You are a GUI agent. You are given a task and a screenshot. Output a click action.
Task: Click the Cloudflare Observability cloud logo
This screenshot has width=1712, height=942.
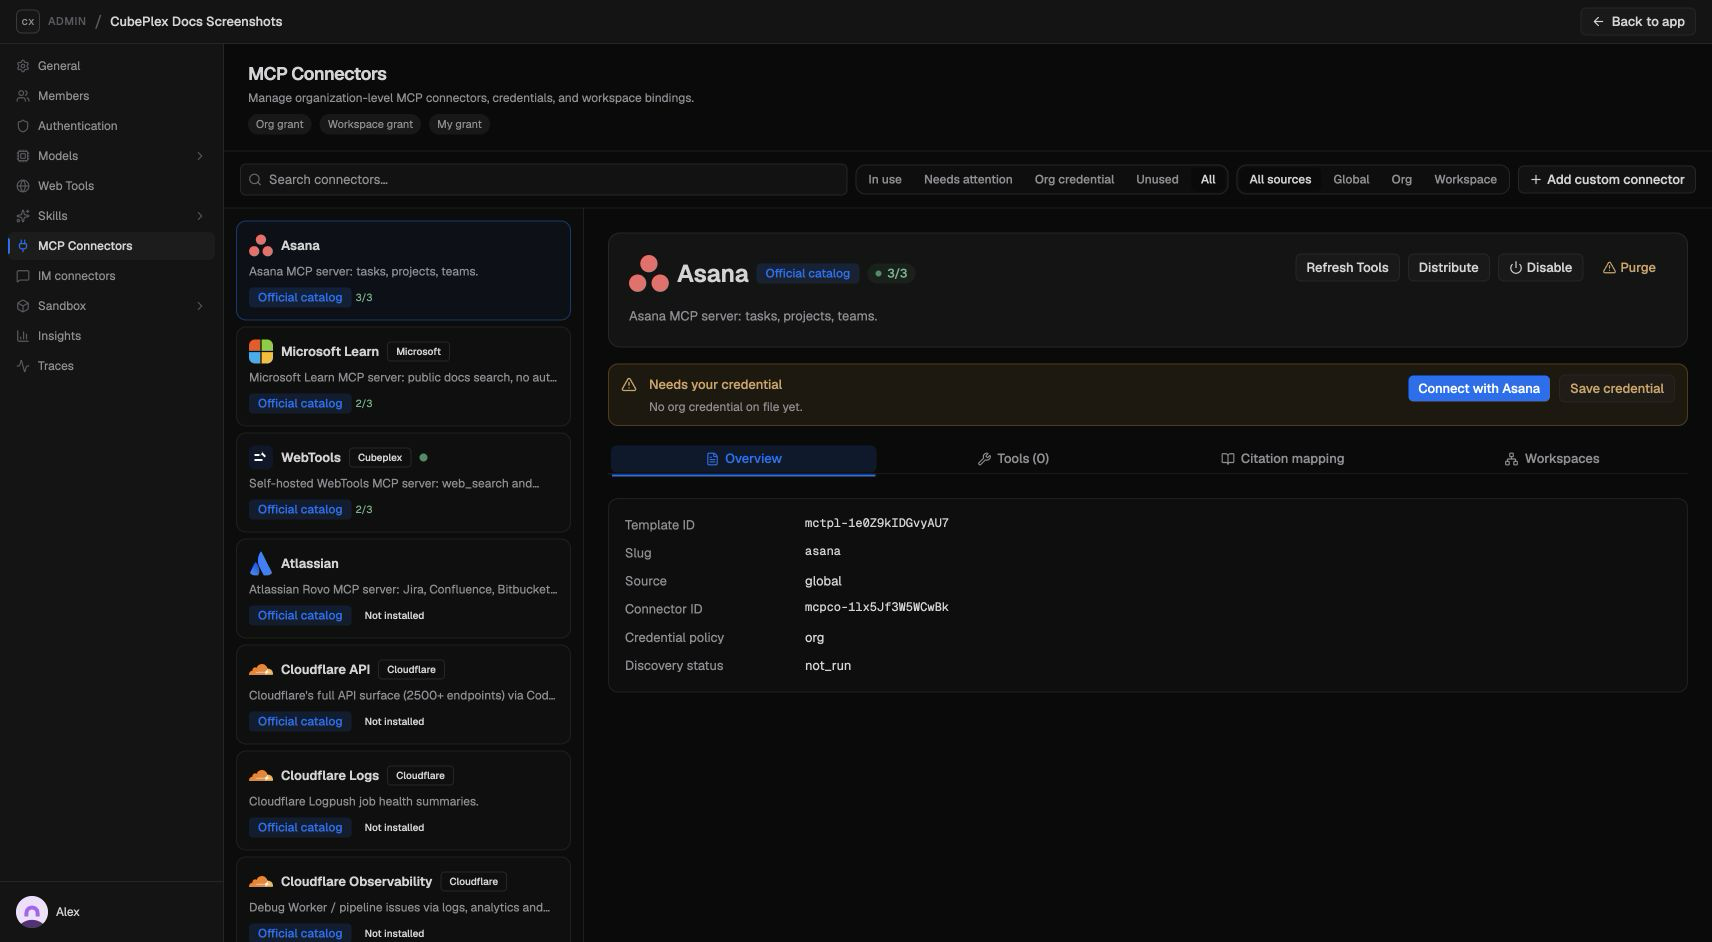[x=261, y=881]
